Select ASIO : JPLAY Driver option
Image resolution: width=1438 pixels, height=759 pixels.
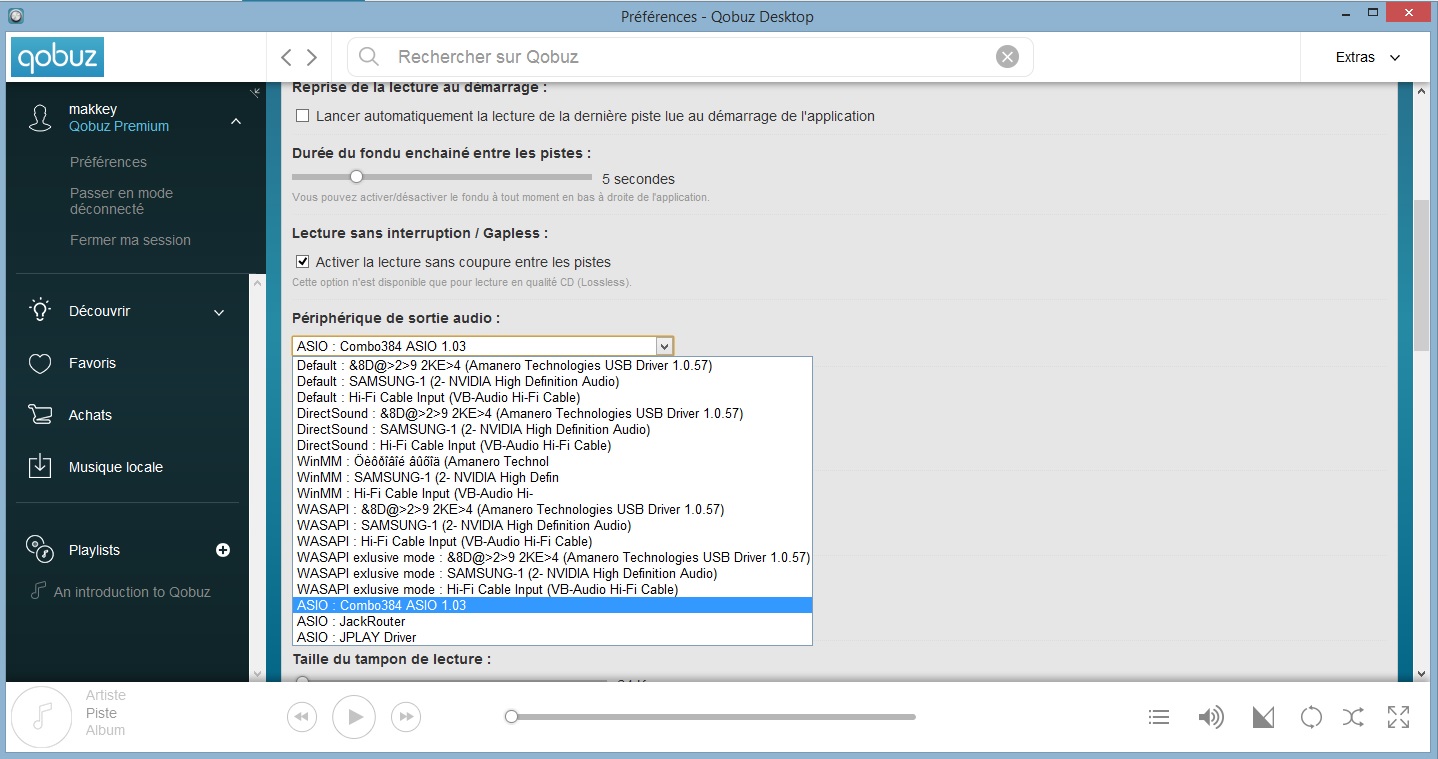(552, 637)
